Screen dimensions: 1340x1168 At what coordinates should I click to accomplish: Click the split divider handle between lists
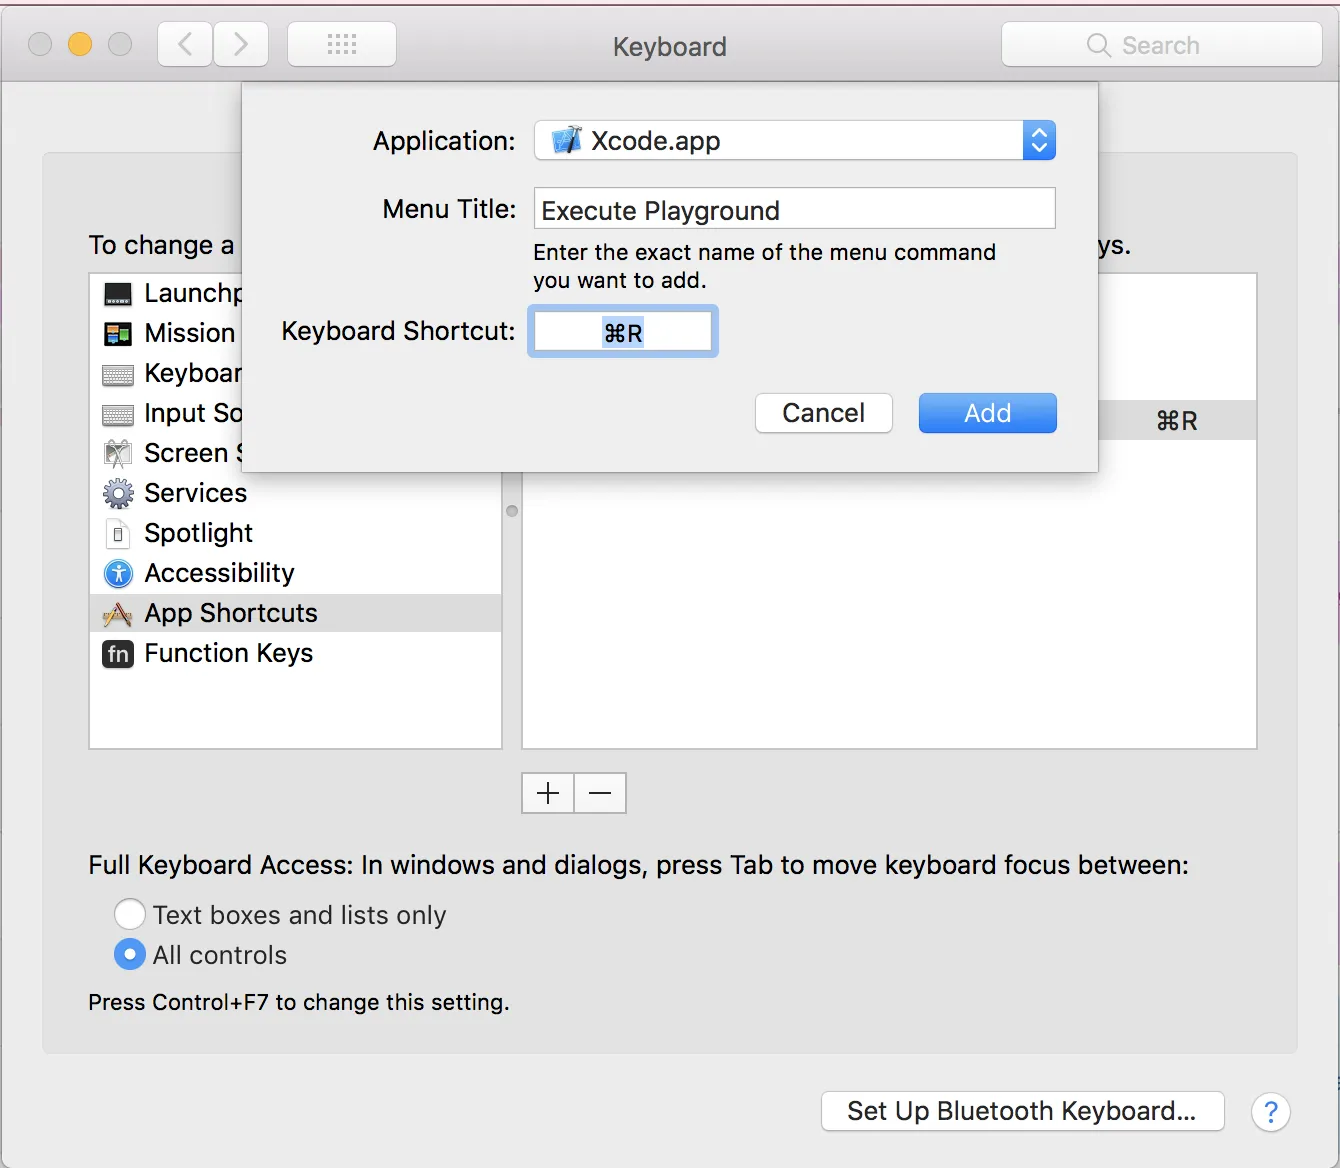tap(512, 511)
